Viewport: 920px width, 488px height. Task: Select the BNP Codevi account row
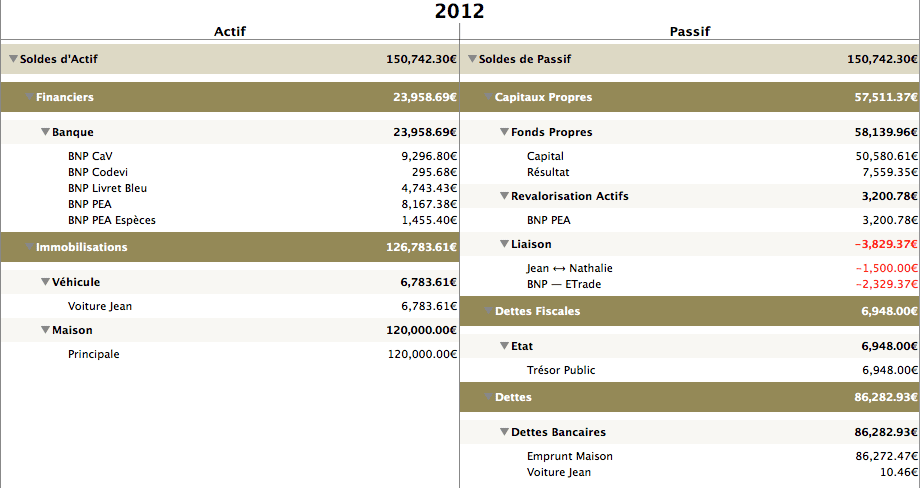(230, 172)
